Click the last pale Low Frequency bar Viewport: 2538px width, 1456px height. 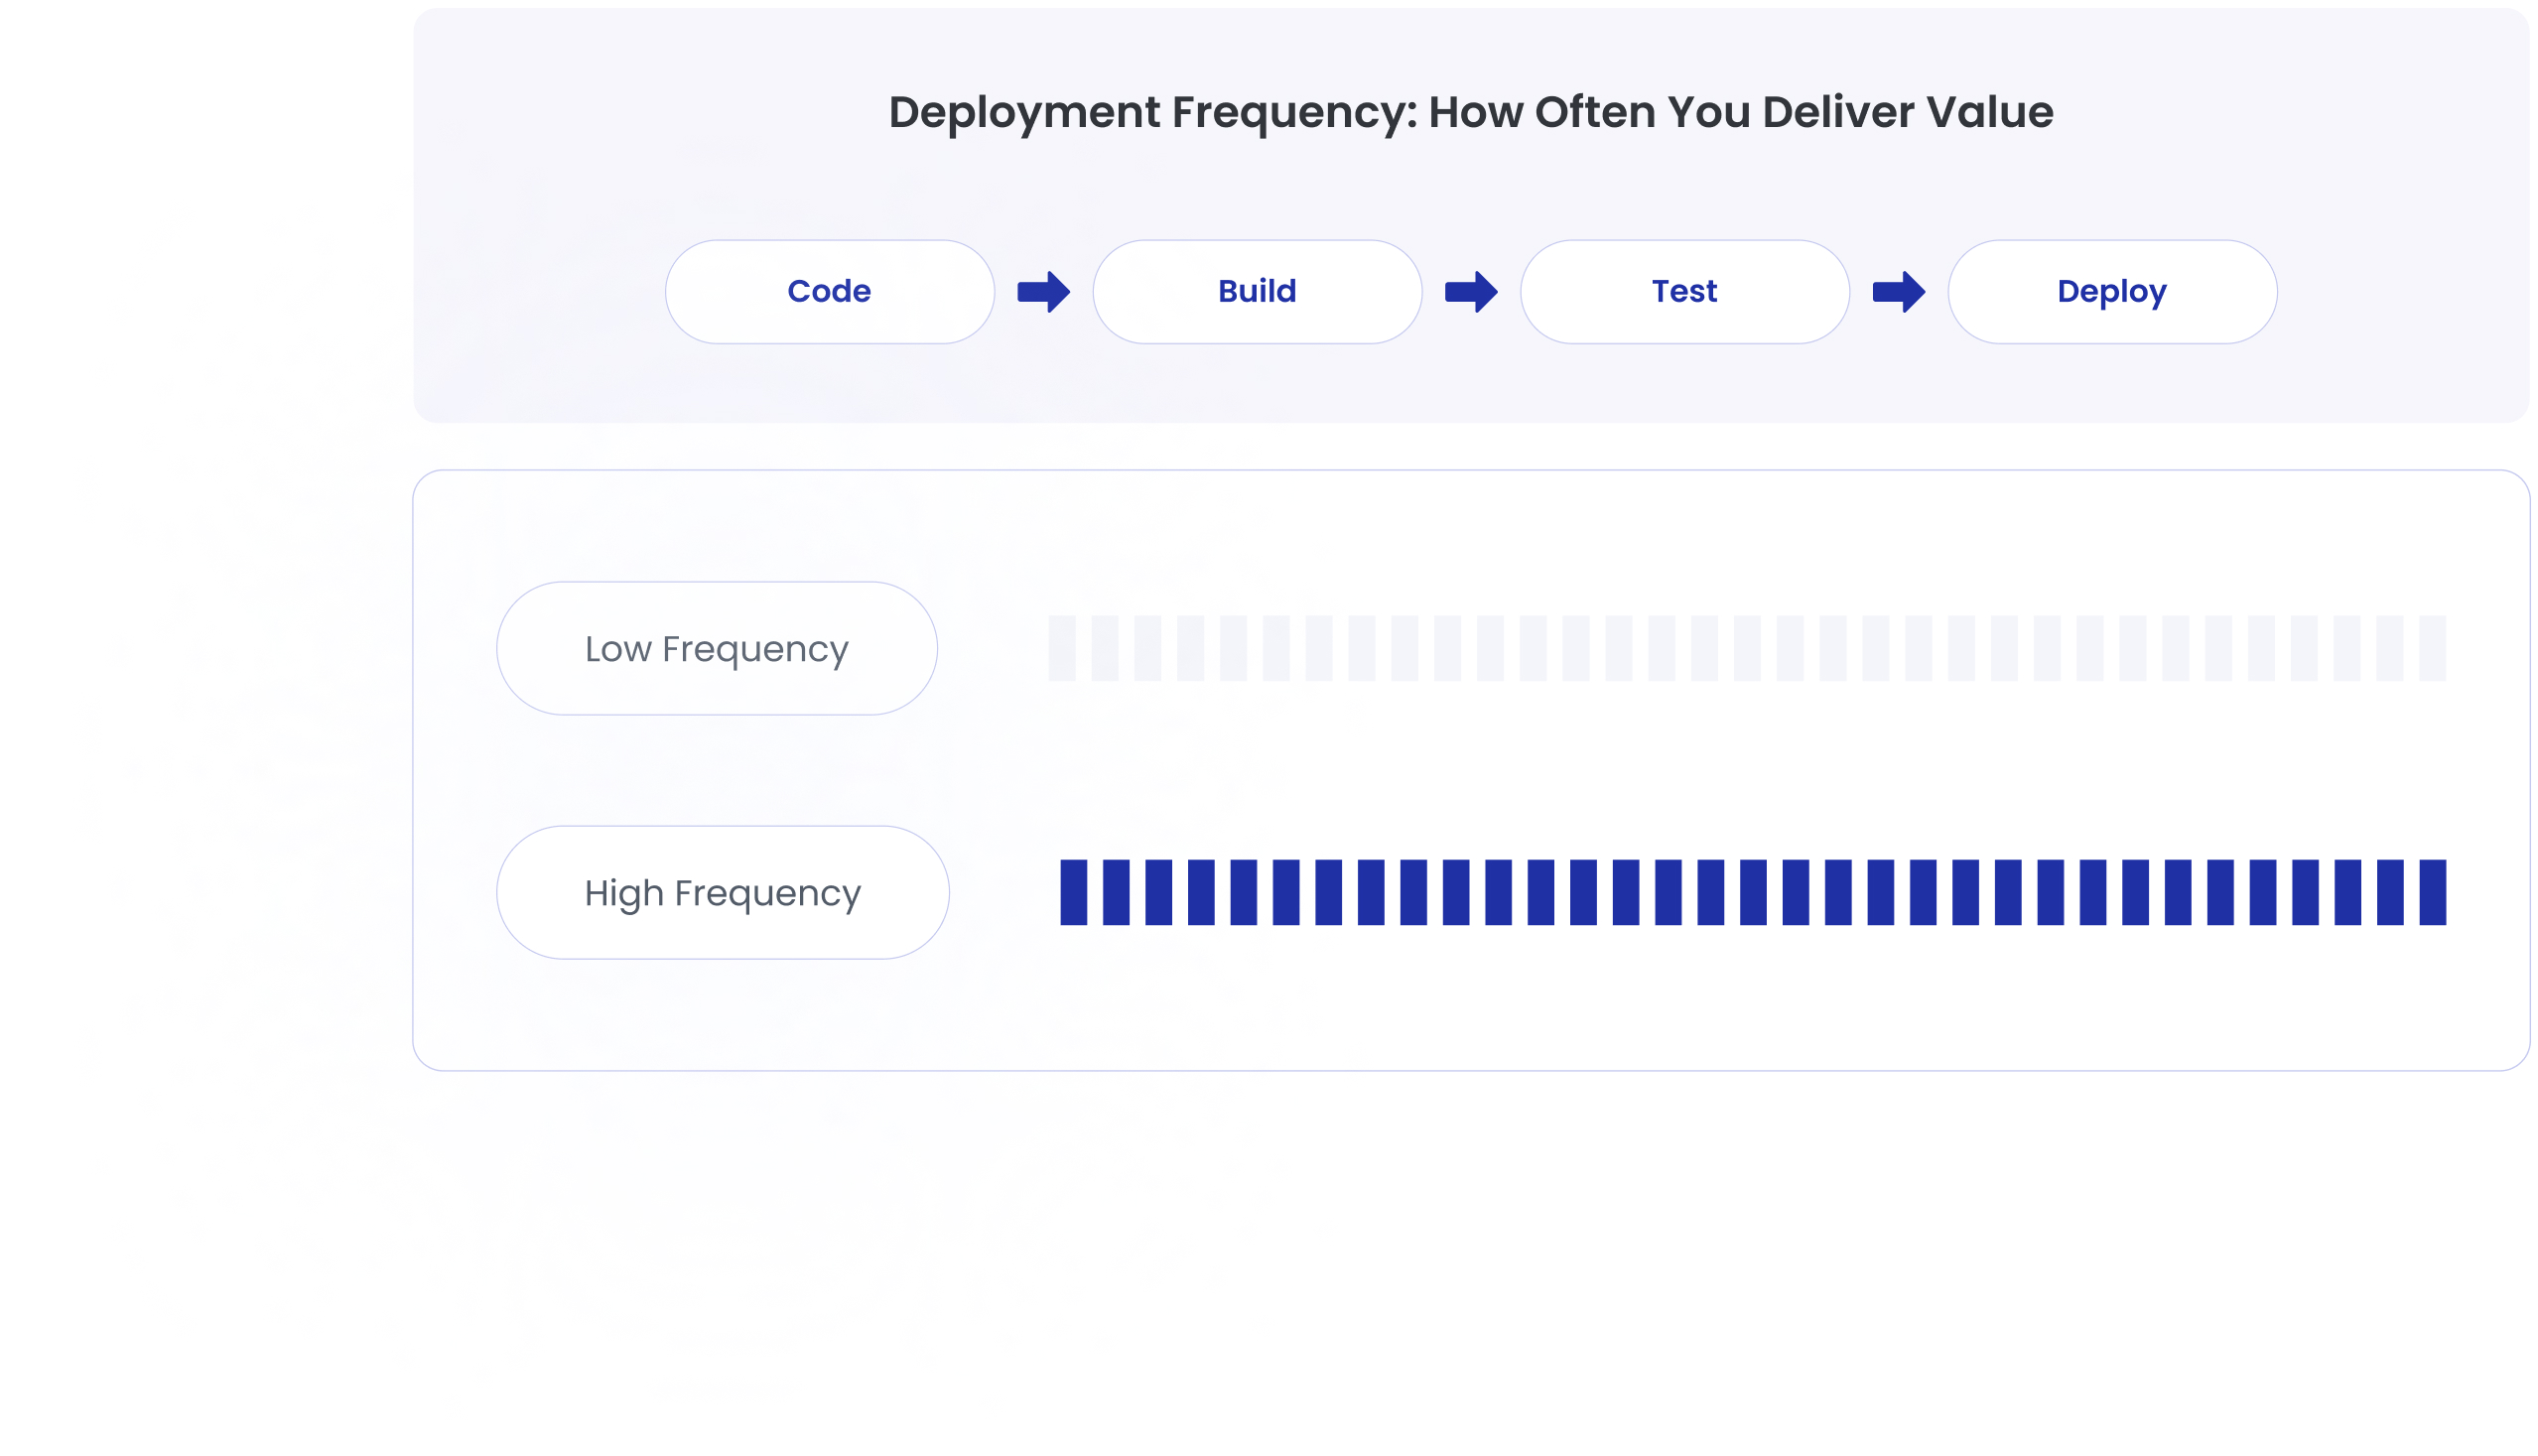pos(2432,648)
